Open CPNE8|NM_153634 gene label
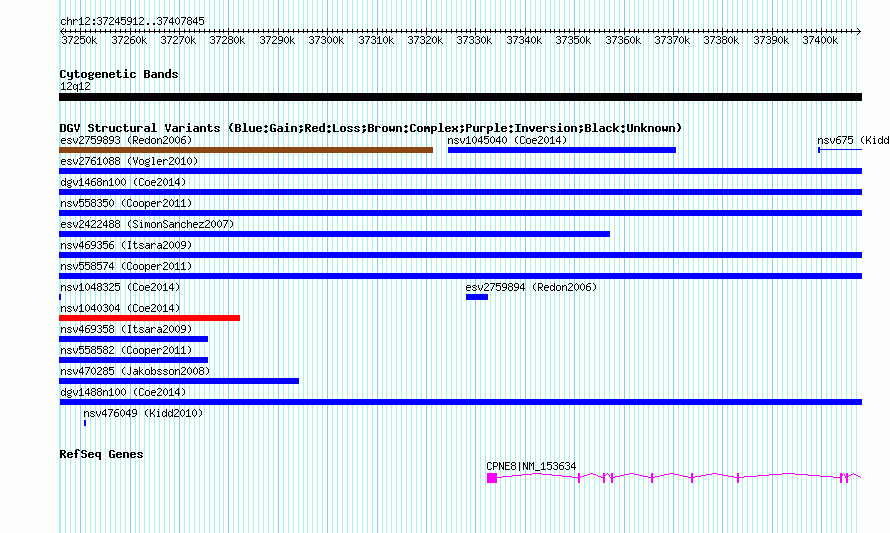890x533 pixels. pyautogui.click(x=531, y=466)
